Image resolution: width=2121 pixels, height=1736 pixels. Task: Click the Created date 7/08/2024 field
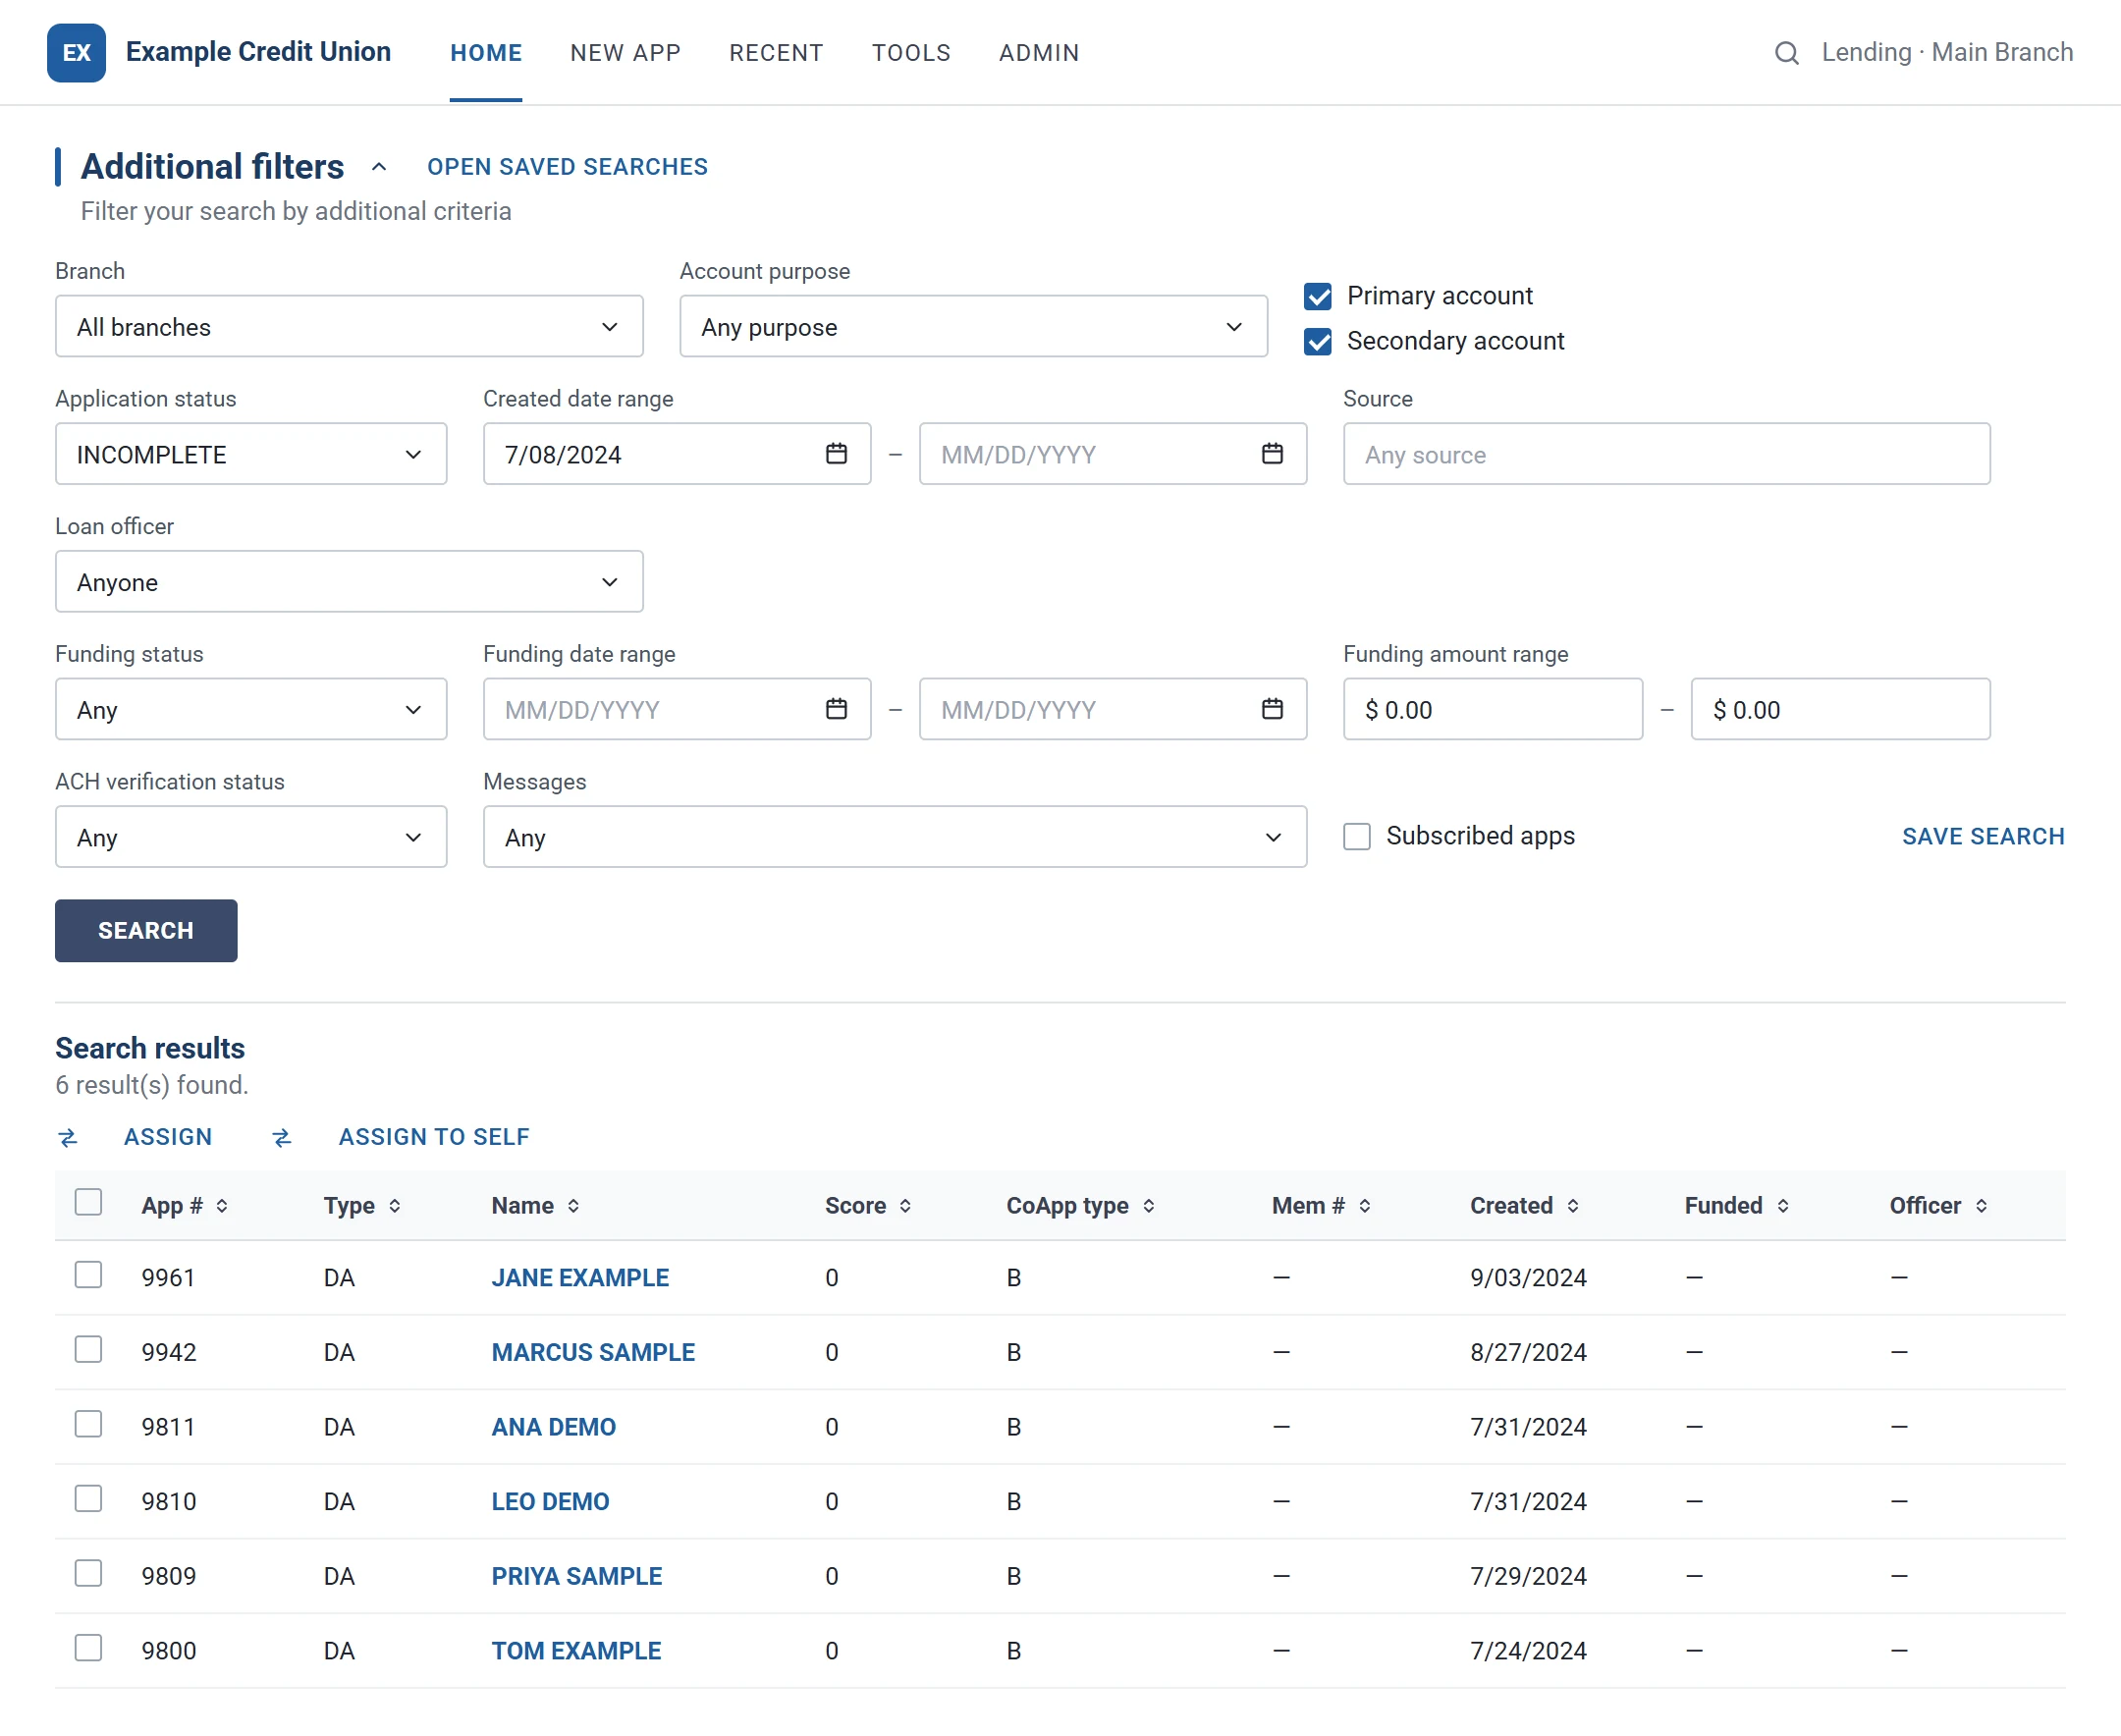677,454
